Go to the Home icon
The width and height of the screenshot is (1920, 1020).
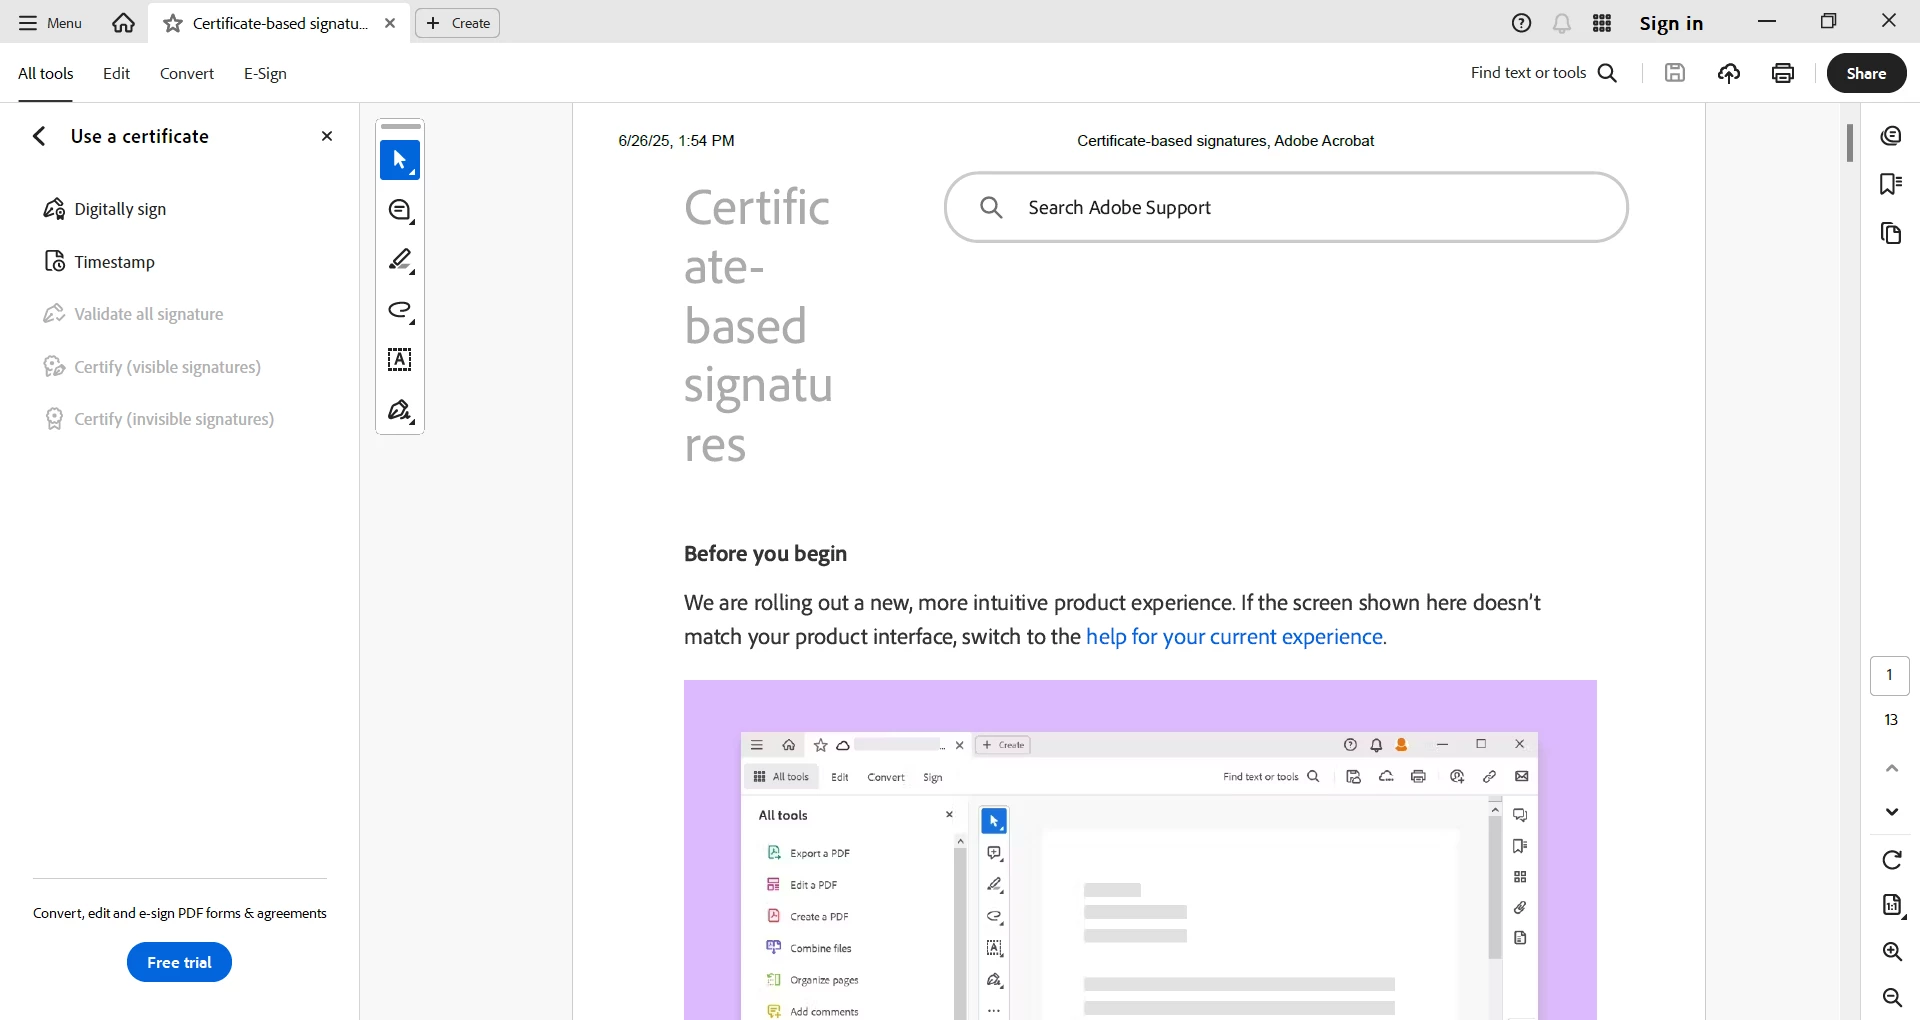tap(124, 23)
